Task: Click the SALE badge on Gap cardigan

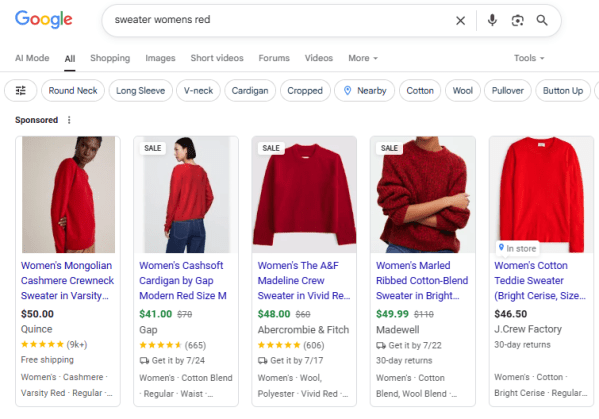Action: pos(153,148)
